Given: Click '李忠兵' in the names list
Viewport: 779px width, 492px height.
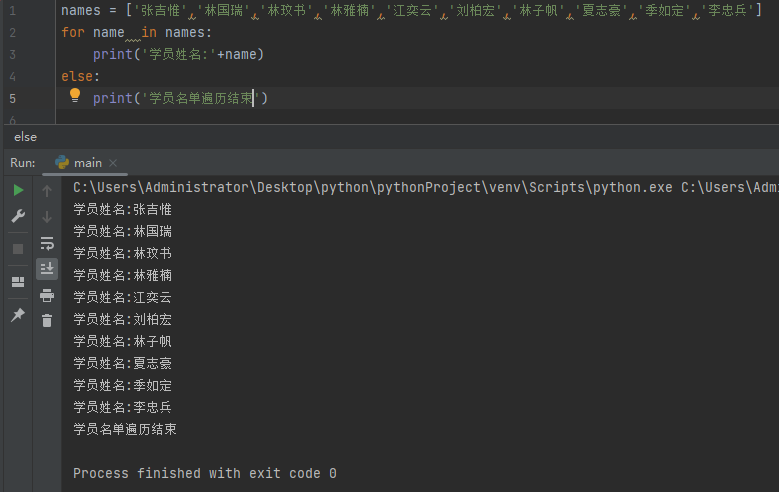Looking at the screenshot, I should [727, 10].
